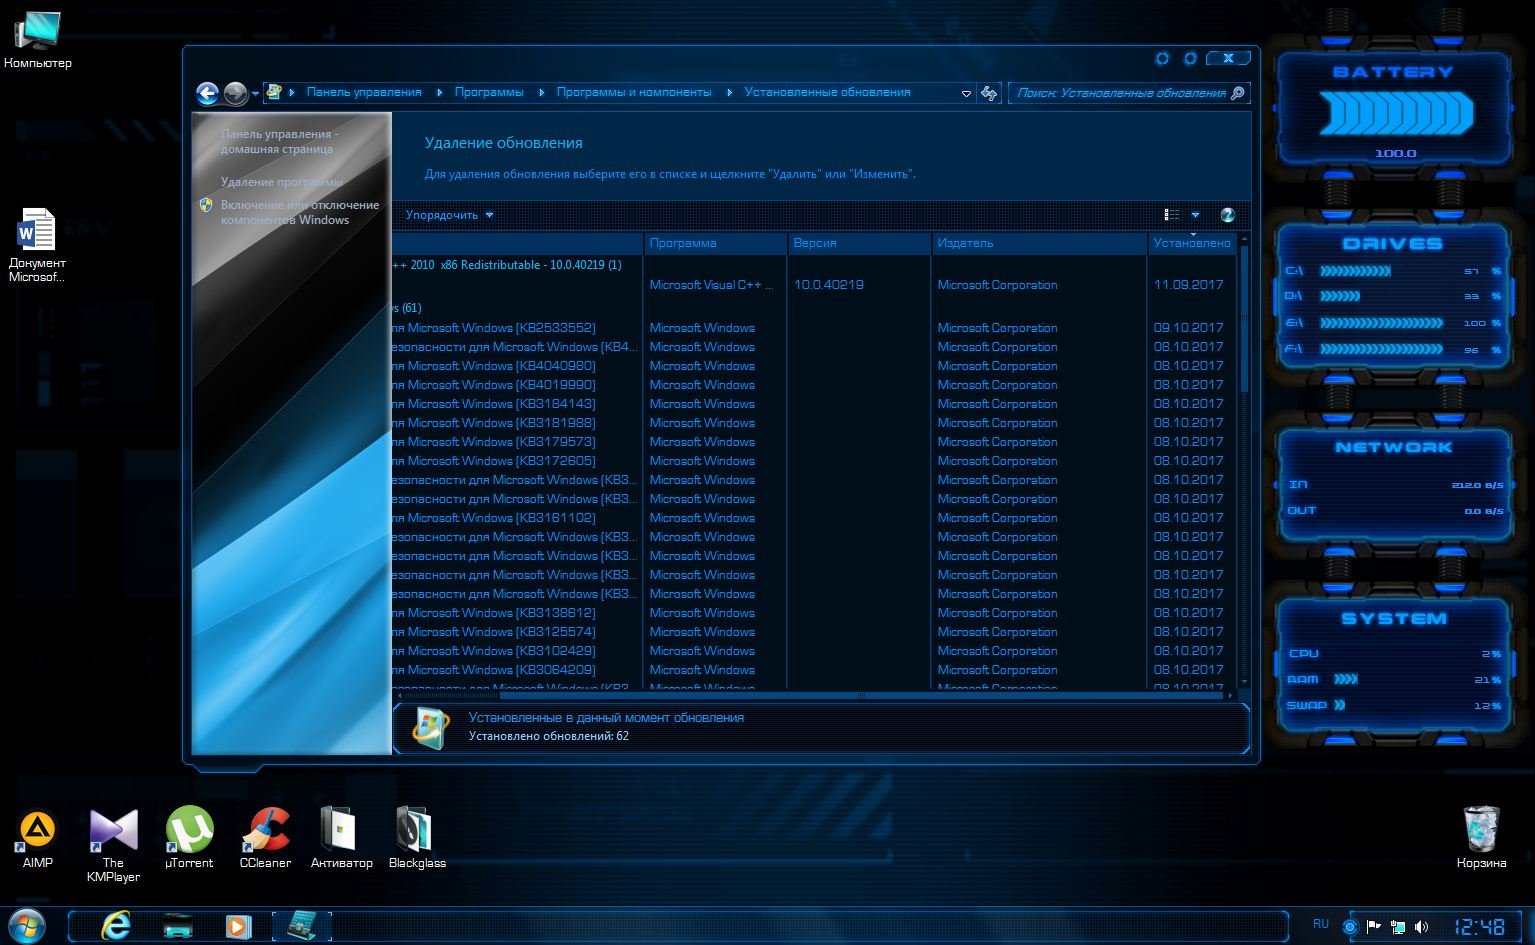Select the KB3184143 update row
This screenshot has height=945, width=1535.
coord(815,404)
